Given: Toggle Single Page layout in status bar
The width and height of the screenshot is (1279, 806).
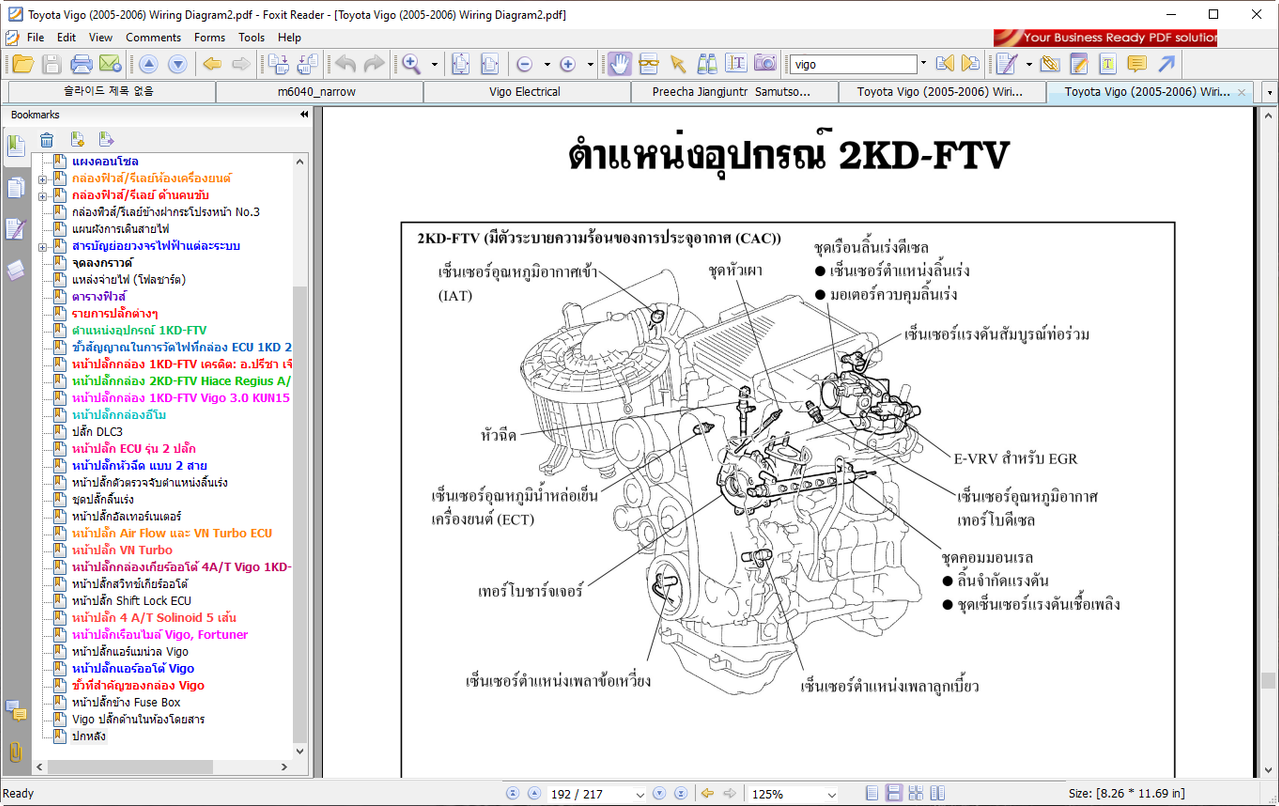Looking at the screenshot, I should click(873, 793).
